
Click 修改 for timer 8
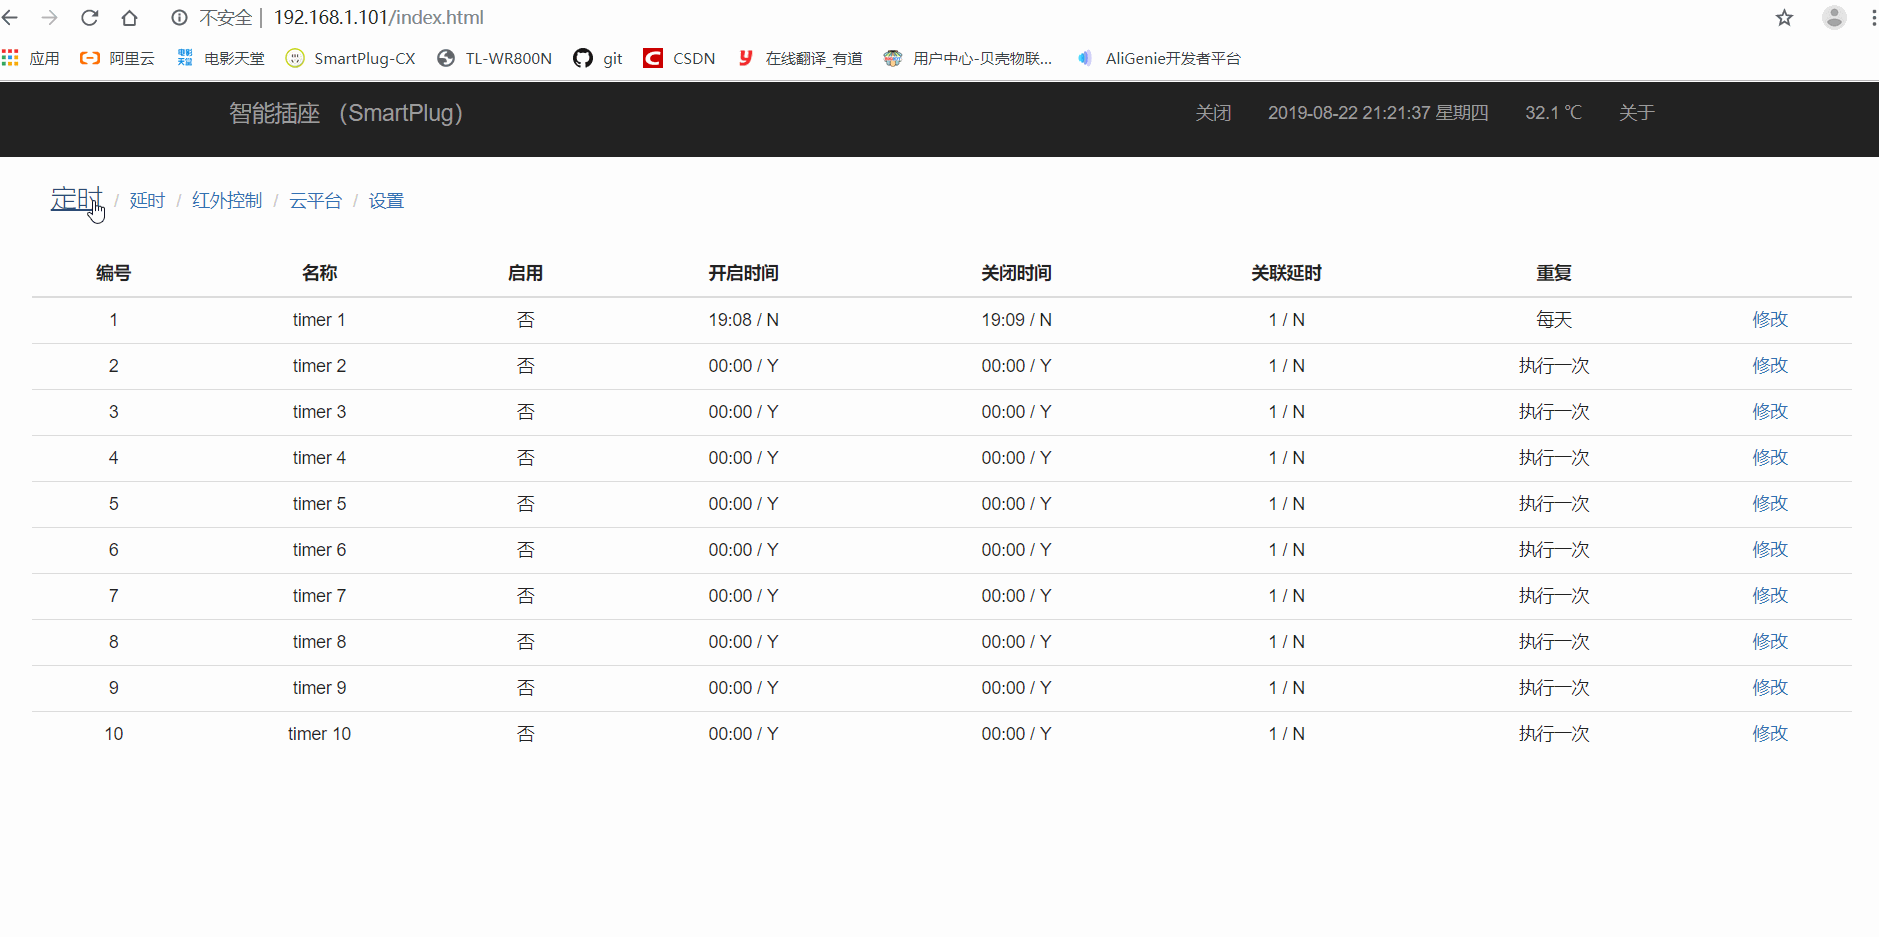pos(1770,642)
